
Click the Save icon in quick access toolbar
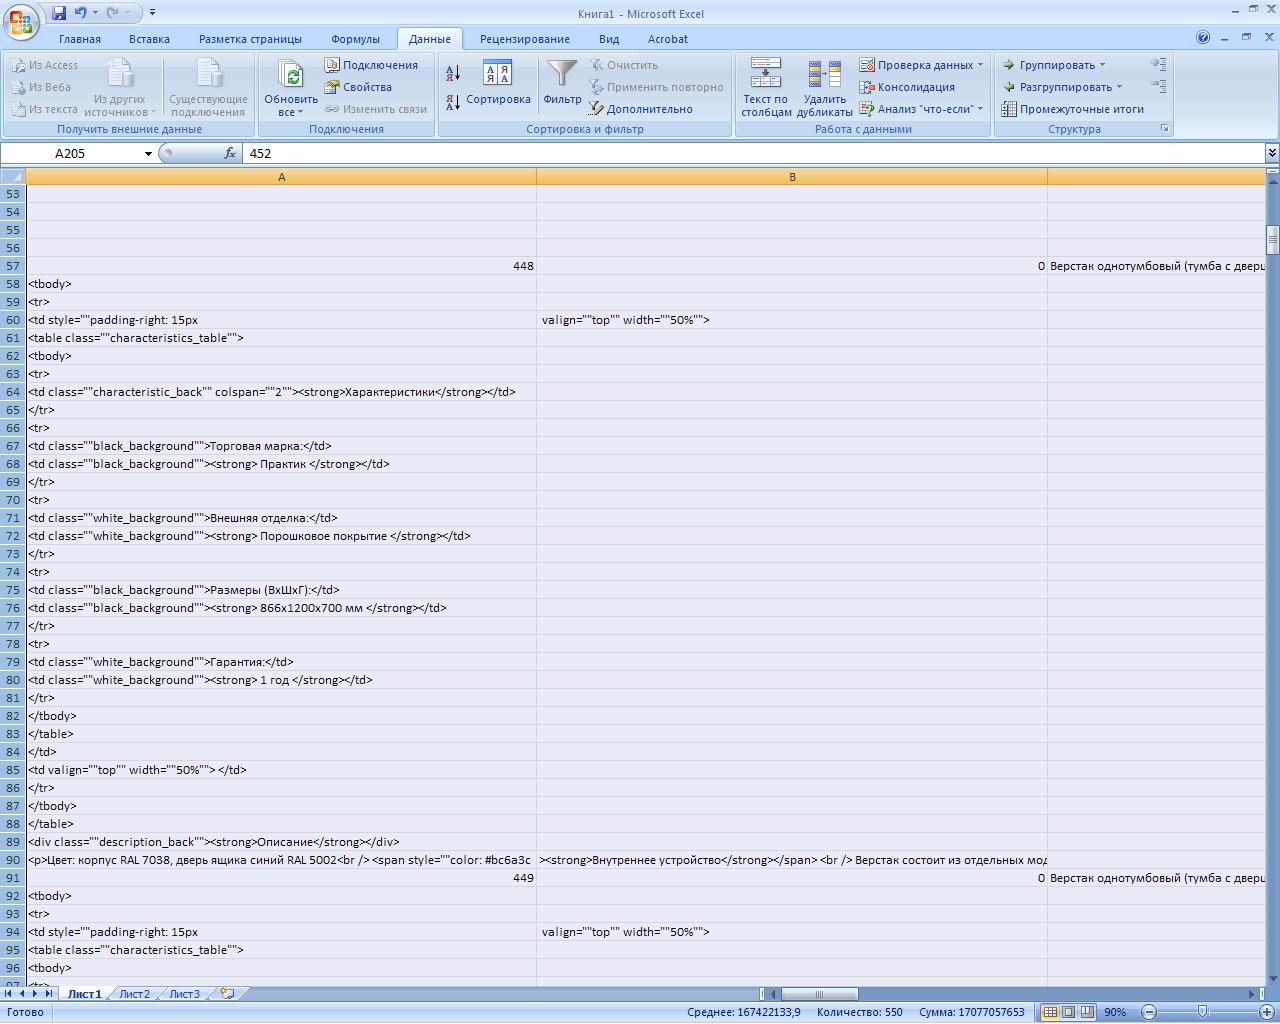pos(58,13)
